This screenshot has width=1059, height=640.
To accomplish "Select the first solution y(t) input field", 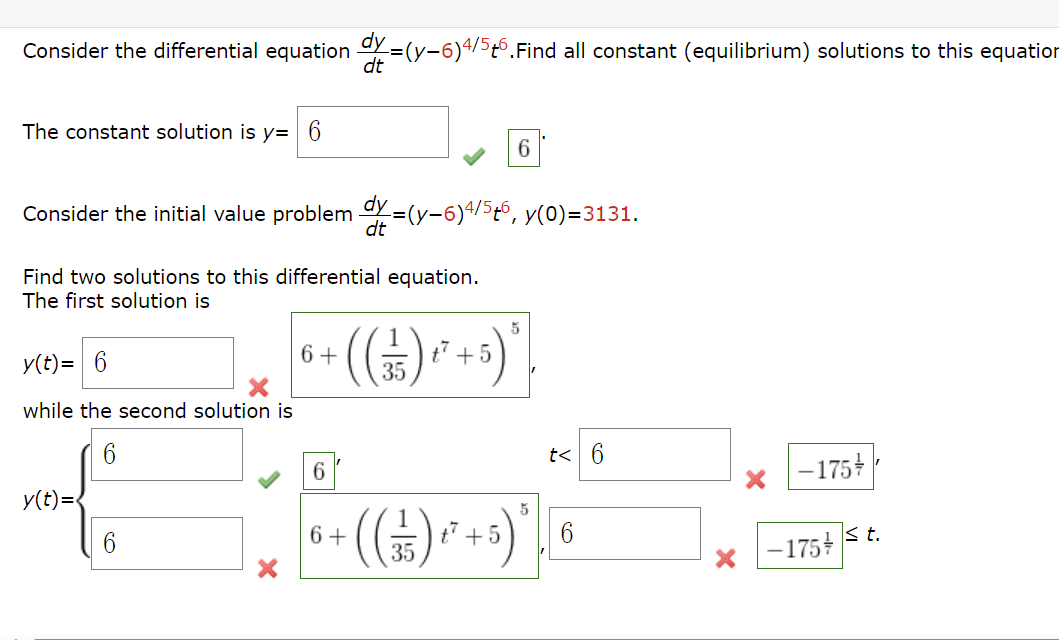I will tap(158, 362).
